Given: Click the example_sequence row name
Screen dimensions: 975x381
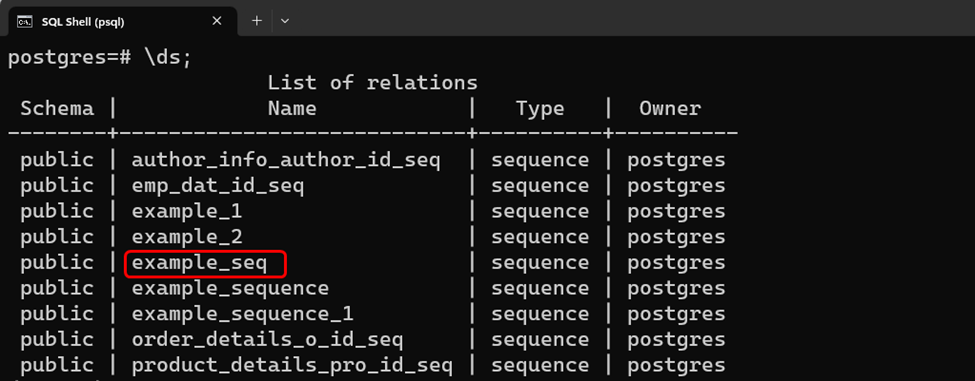Looking at the screenshot, I should point(230,289).
